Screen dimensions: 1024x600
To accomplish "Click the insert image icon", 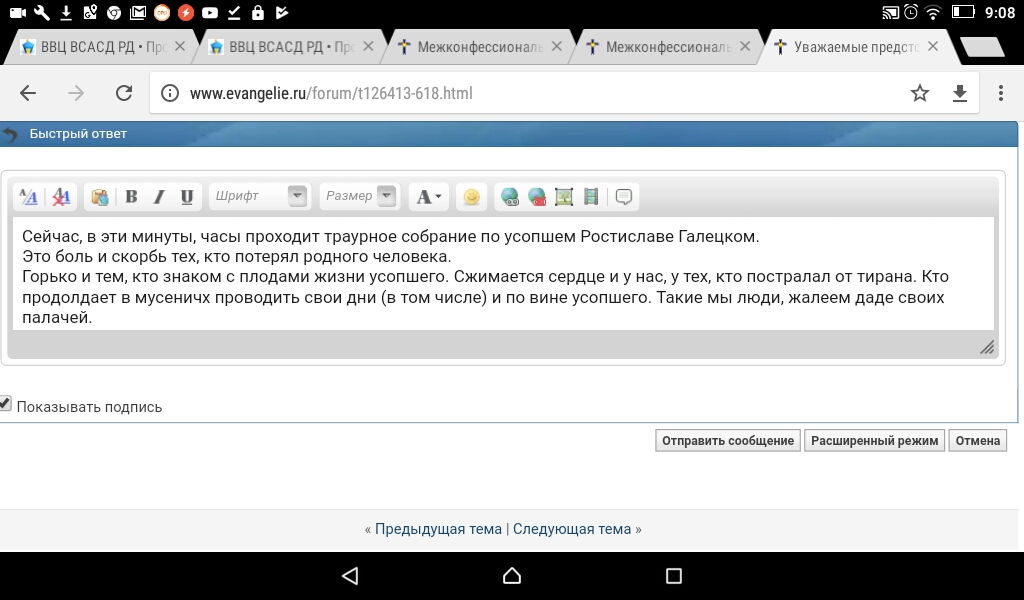I will [564, 197].
